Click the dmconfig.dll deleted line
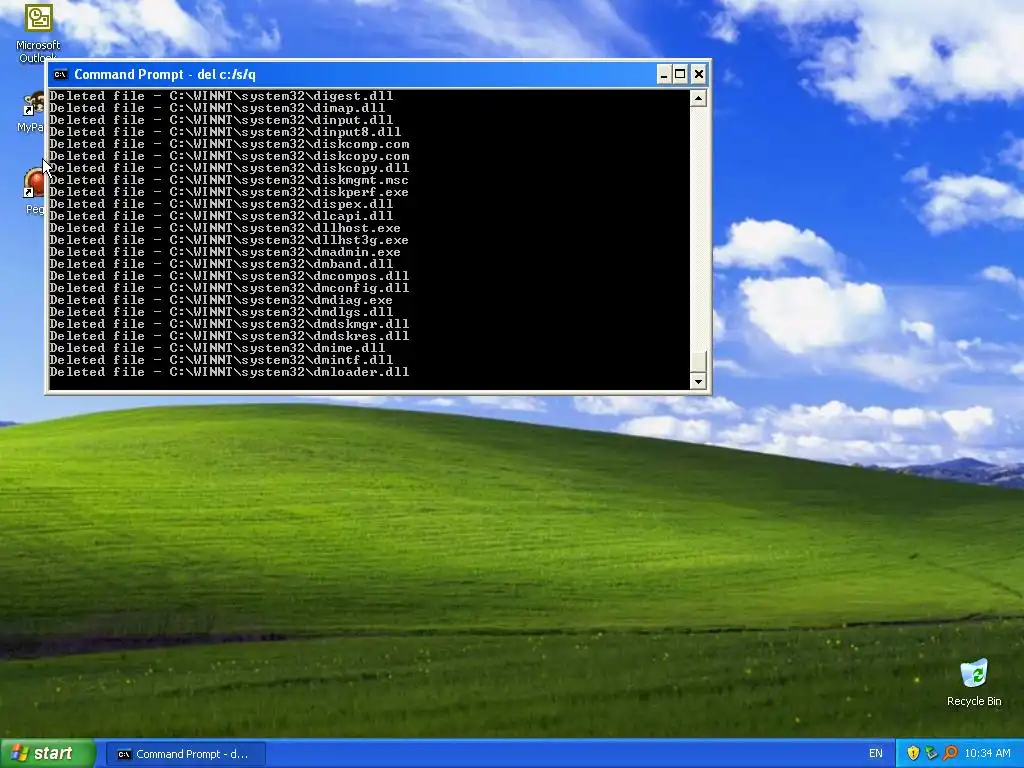The image size is (1024, 768). 230,288
